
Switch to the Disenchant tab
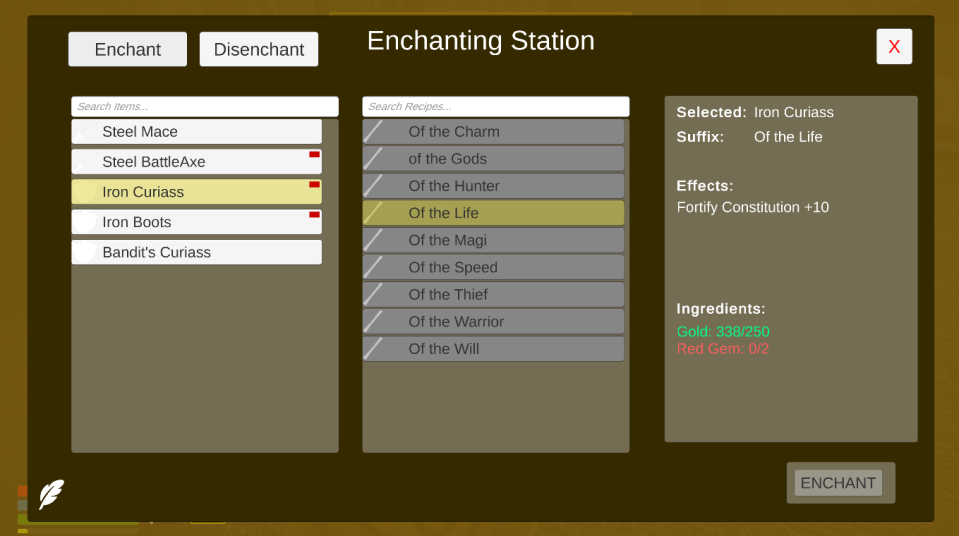(259, 49)
